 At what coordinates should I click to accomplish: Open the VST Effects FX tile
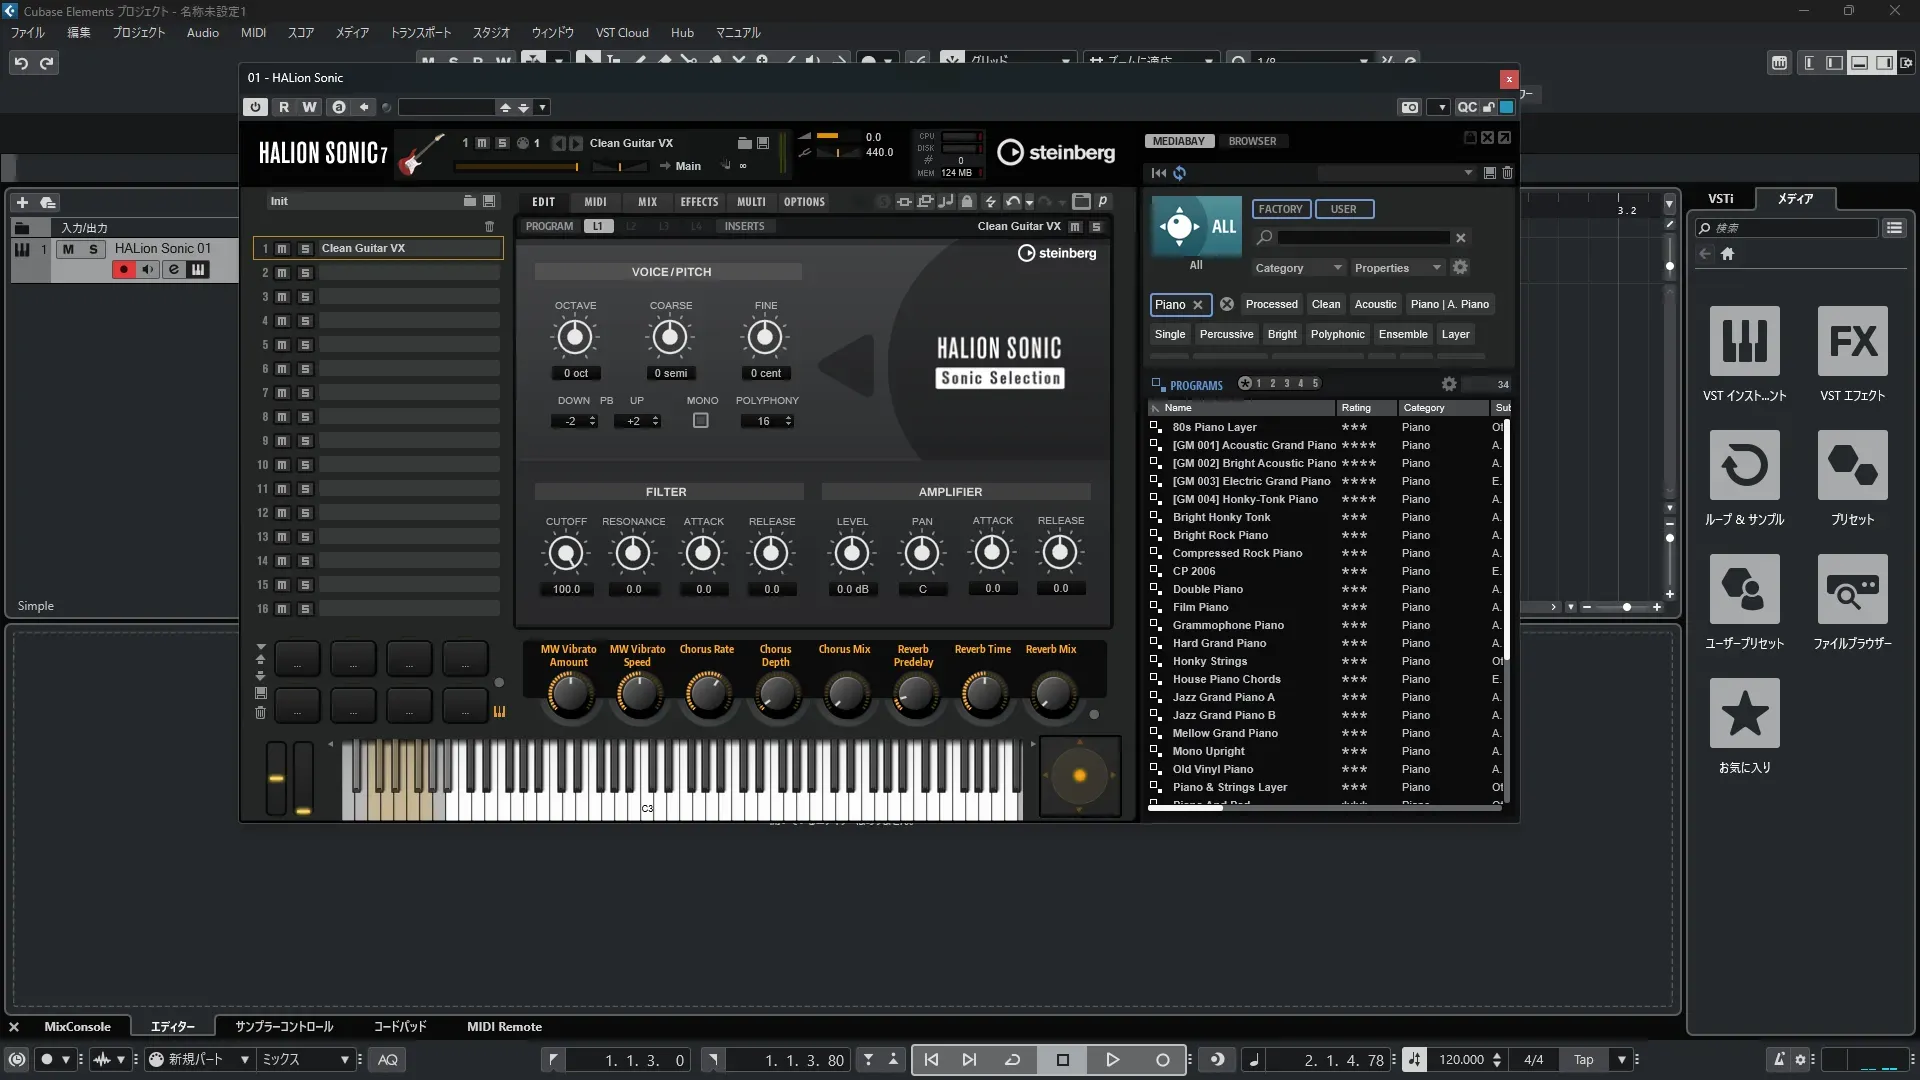click(x=1852, y=342)
